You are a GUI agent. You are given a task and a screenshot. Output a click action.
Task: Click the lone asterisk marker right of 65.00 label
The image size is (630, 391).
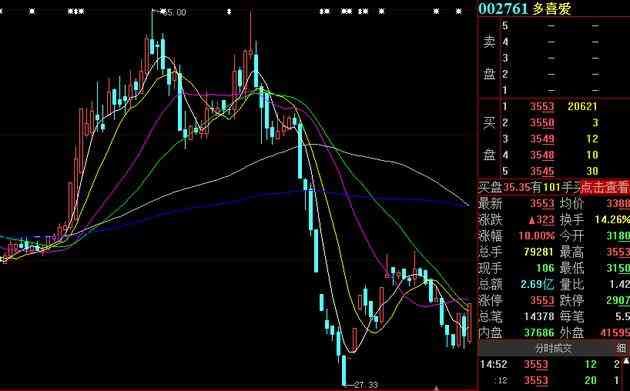(229, 12)
